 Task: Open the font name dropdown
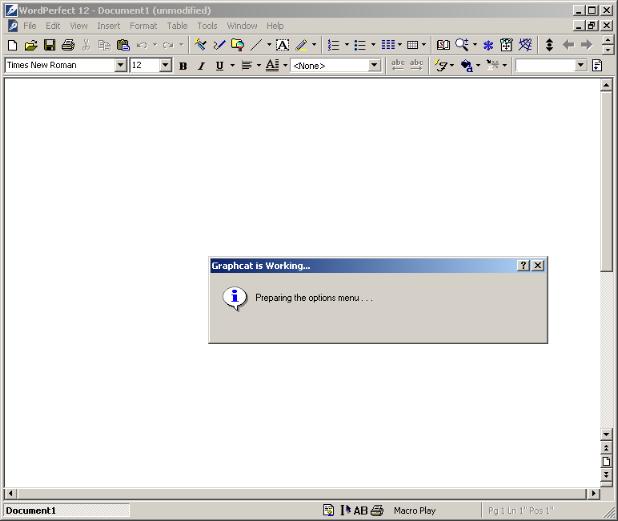pyautogui.click(x=120, y=65)
